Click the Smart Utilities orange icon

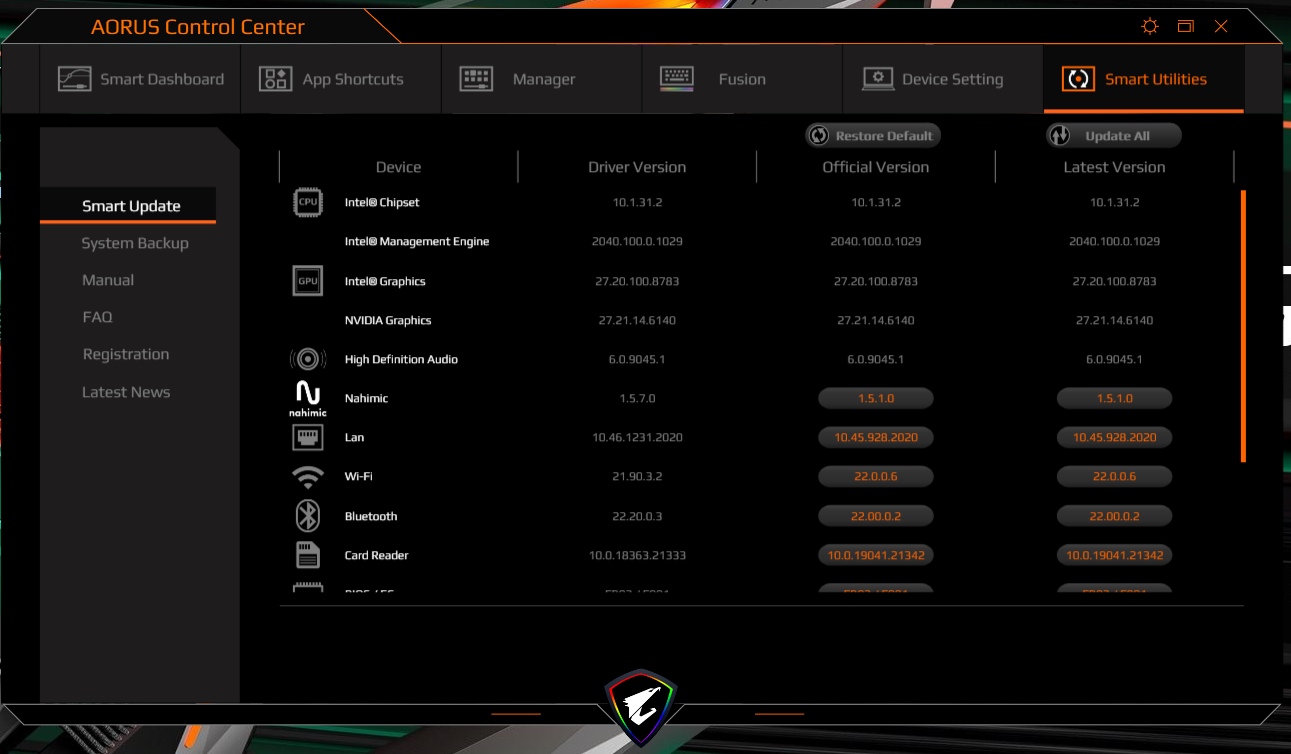1078,79
